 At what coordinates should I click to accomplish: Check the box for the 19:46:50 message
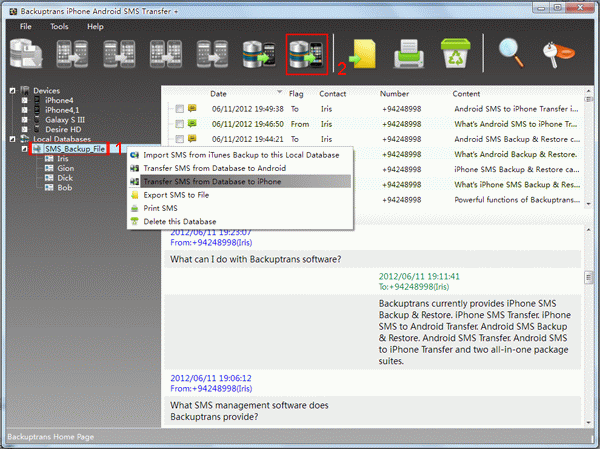179,124
